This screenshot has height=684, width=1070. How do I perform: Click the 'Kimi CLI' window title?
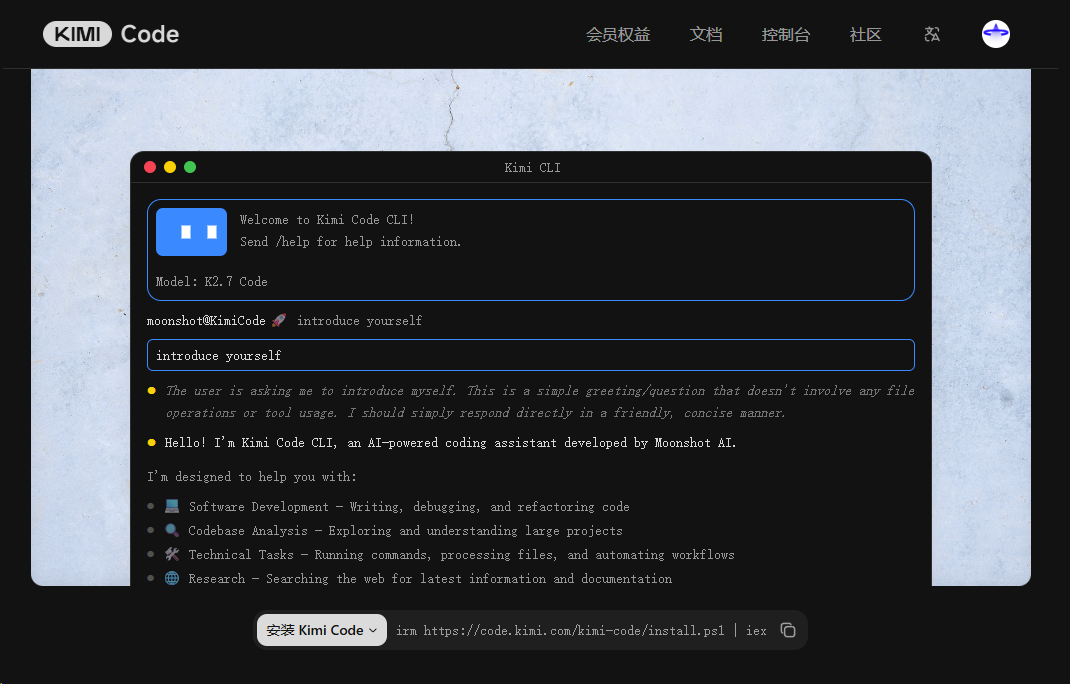coord(532,168)
